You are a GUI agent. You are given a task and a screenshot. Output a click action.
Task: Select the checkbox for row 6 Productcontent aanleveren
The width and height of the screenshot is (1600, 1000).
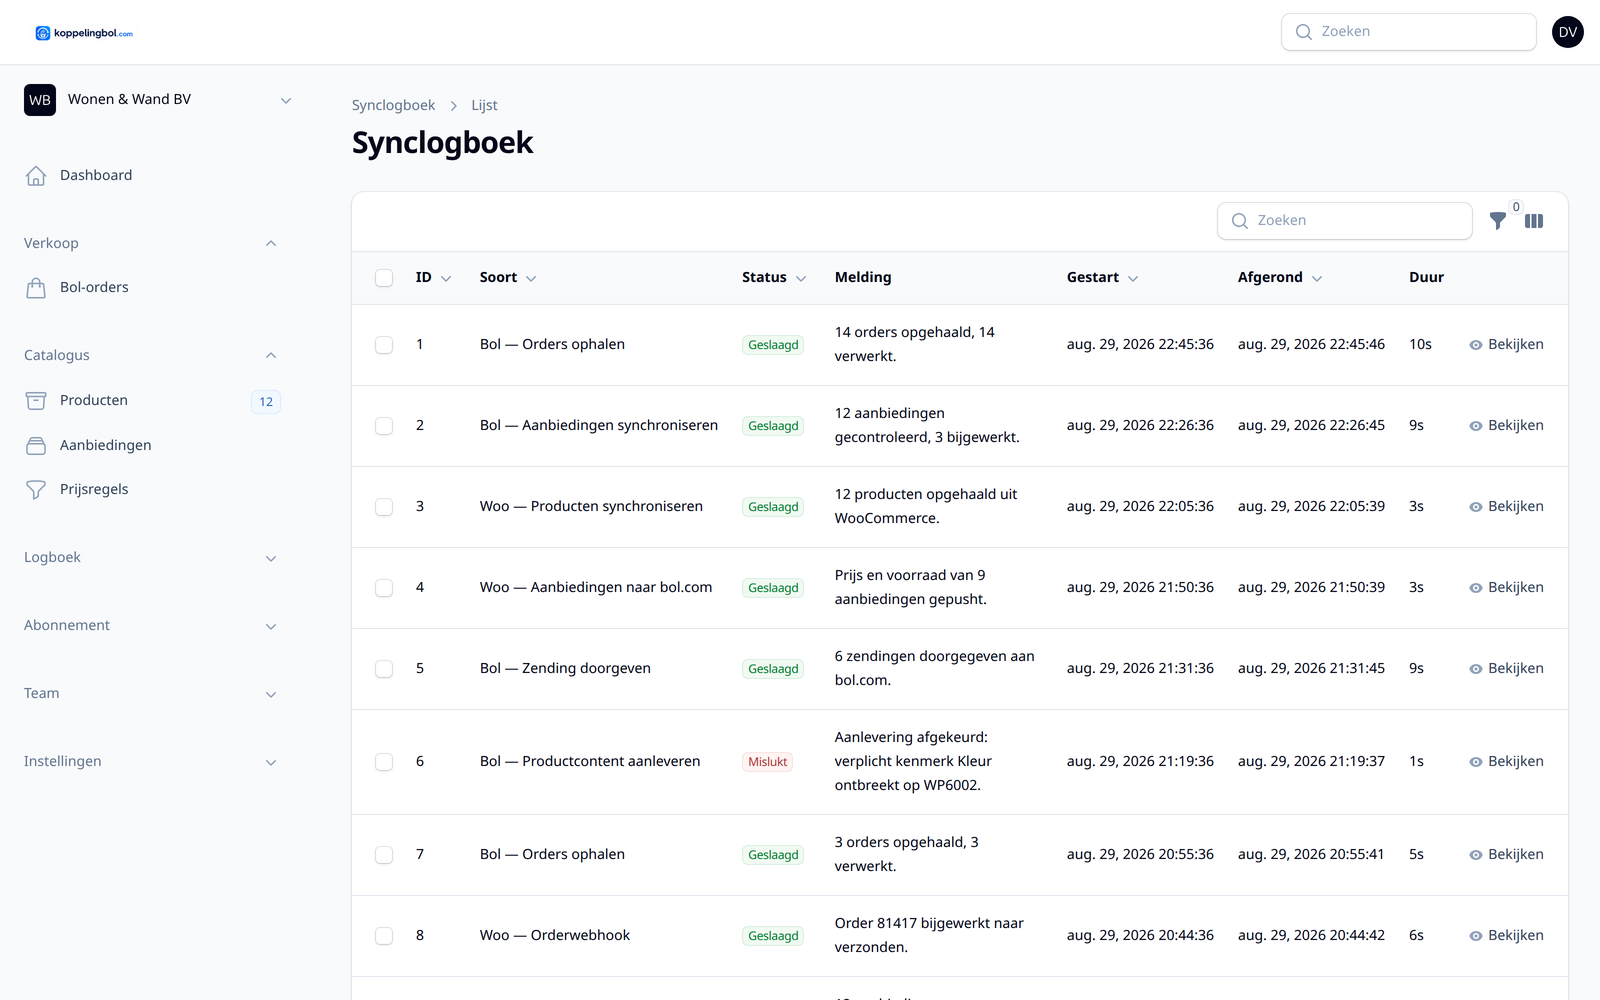(384, 762)
